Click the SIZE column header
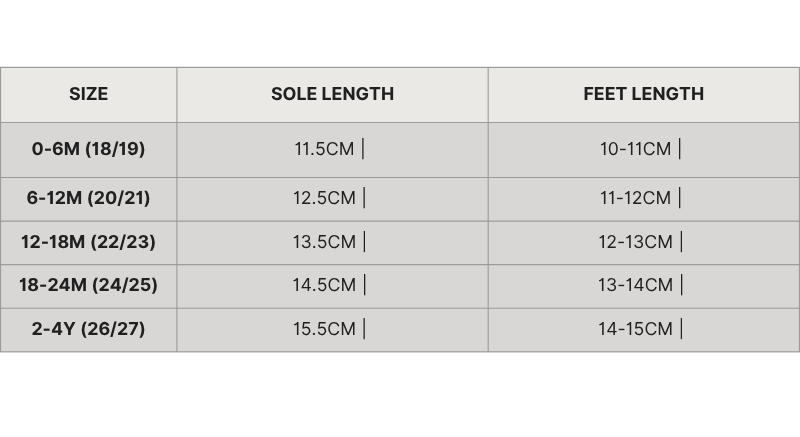Viewport: 800px width, 437px height. click(x=88, y=94)
